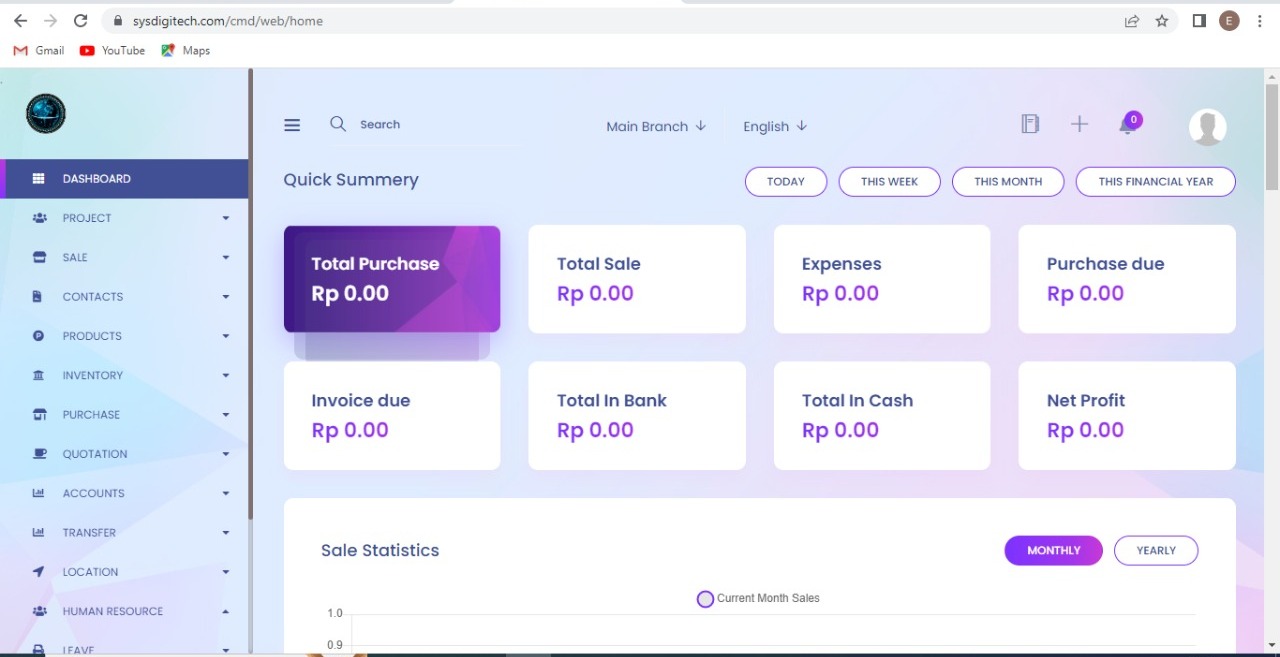Reload the page in browser
Viewport: 1280px width, 657px height.
[x=81, y=21]
